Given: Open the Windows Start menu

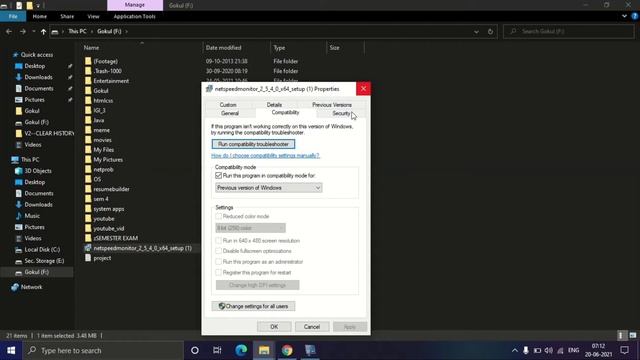Looking at the screenshot, I should coord(11,350).
